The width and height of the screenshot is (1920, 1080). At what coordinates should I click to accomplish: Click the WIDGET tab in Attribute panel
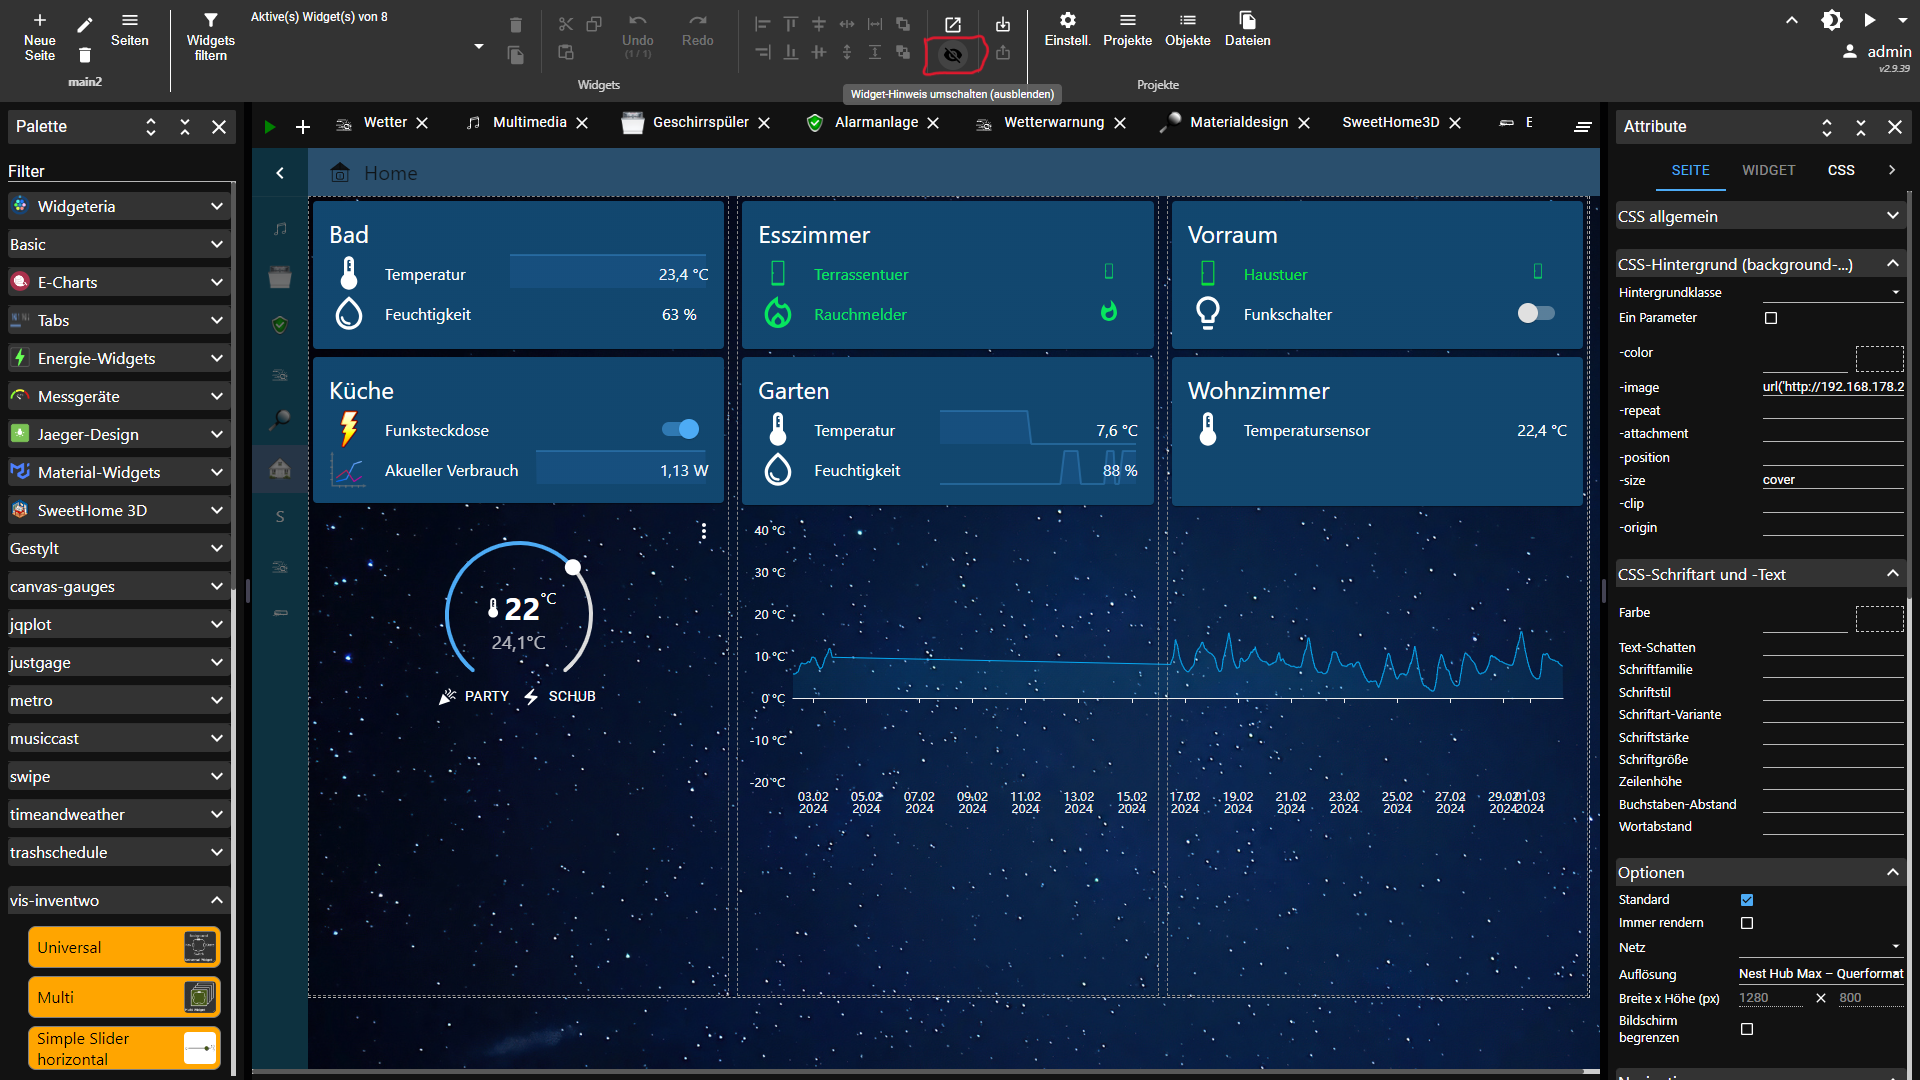pyautogui.click(x=1770, y=169)
